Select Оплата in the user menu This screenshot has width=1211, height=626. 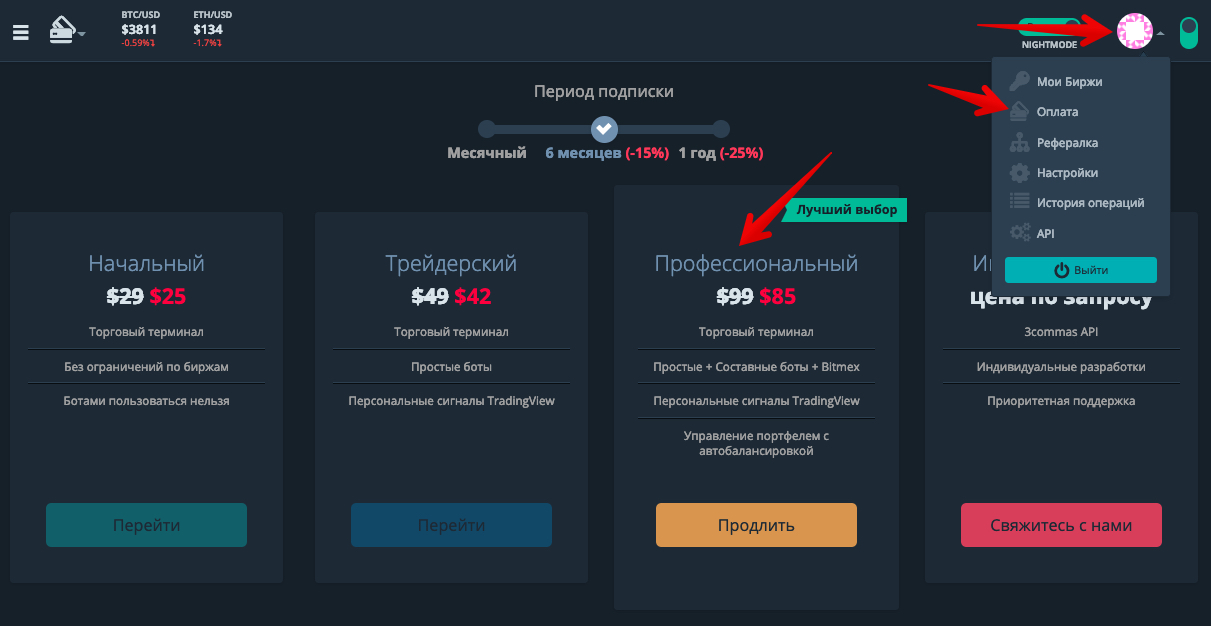(x=1057, y=112)
